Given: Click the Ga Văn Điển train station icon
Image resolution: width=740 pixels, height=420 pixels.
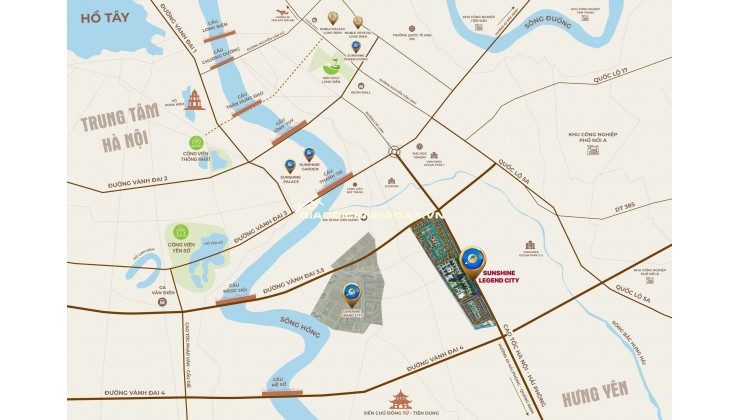Looking at the screenshot, I should click(x=162, y=302).
